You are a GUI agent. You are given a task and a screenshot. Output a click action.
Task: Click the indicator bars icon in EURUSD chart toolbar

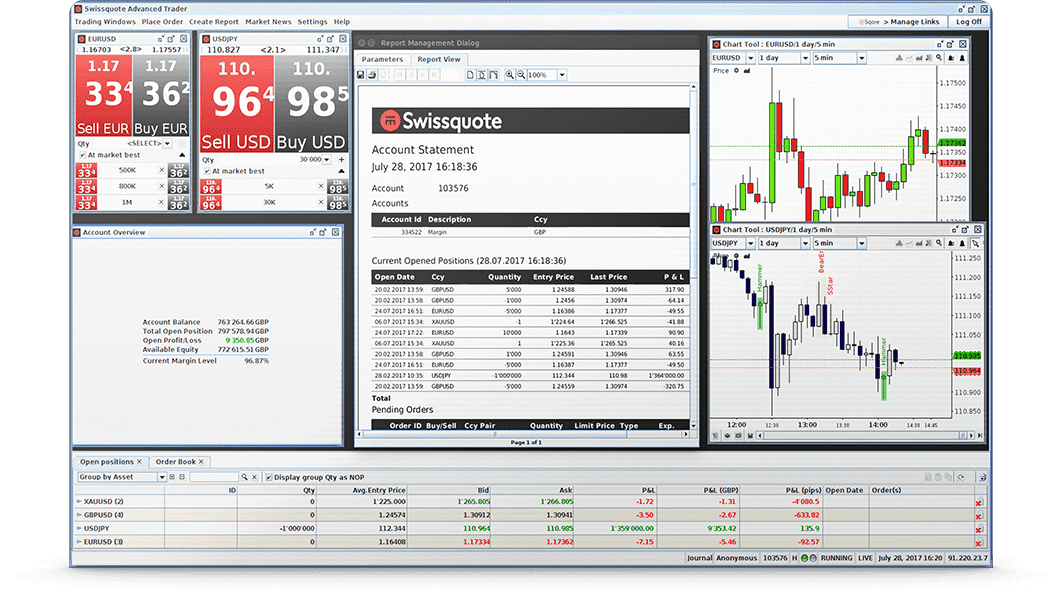pos(919,58)
